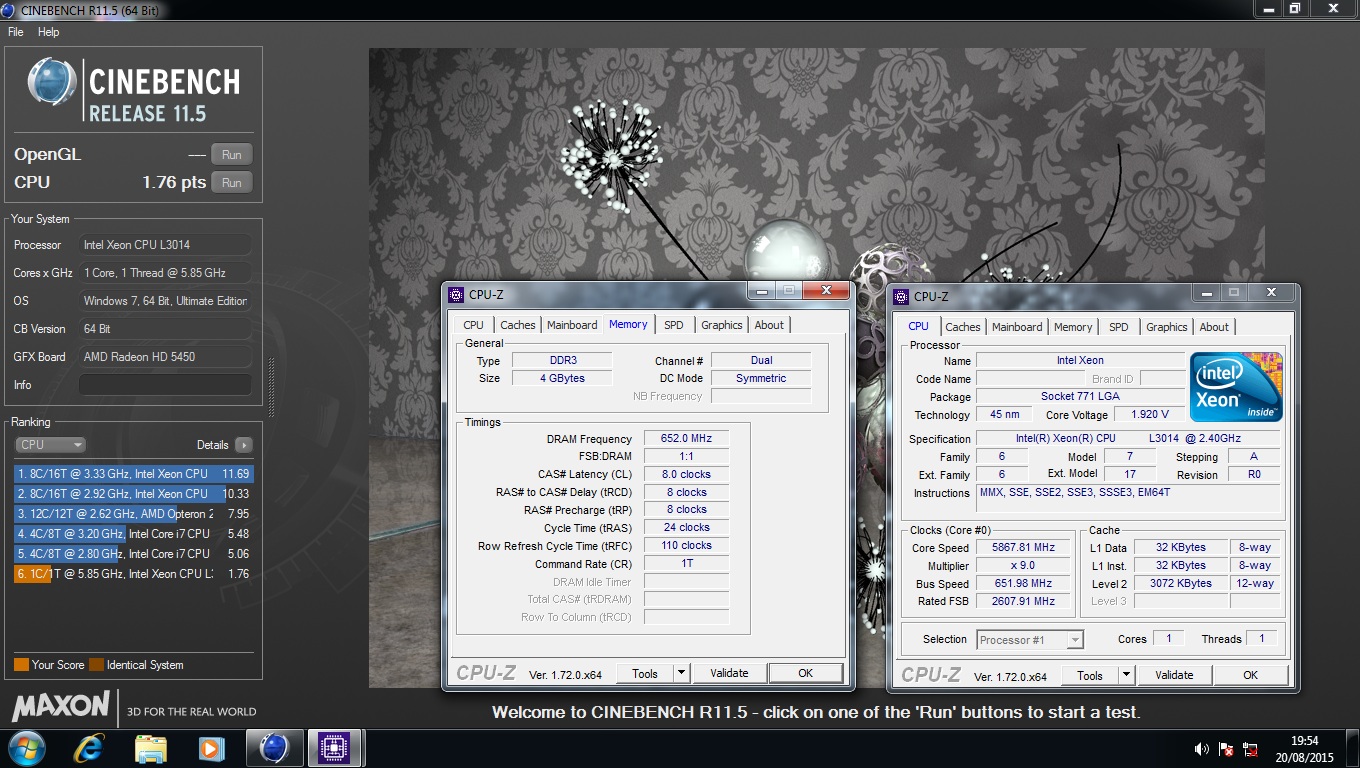
Task: Open SPD tab in memory CPU-Z window
Action: pyautogui.click(x=674, y=325)
